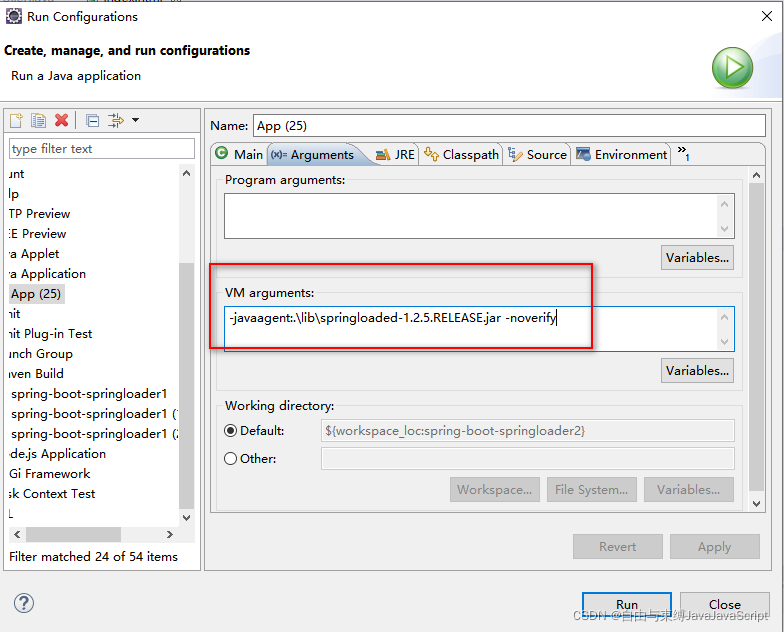Click the New launch configuration icon
This screenshot has height=632, width=784.
[16, 120]
